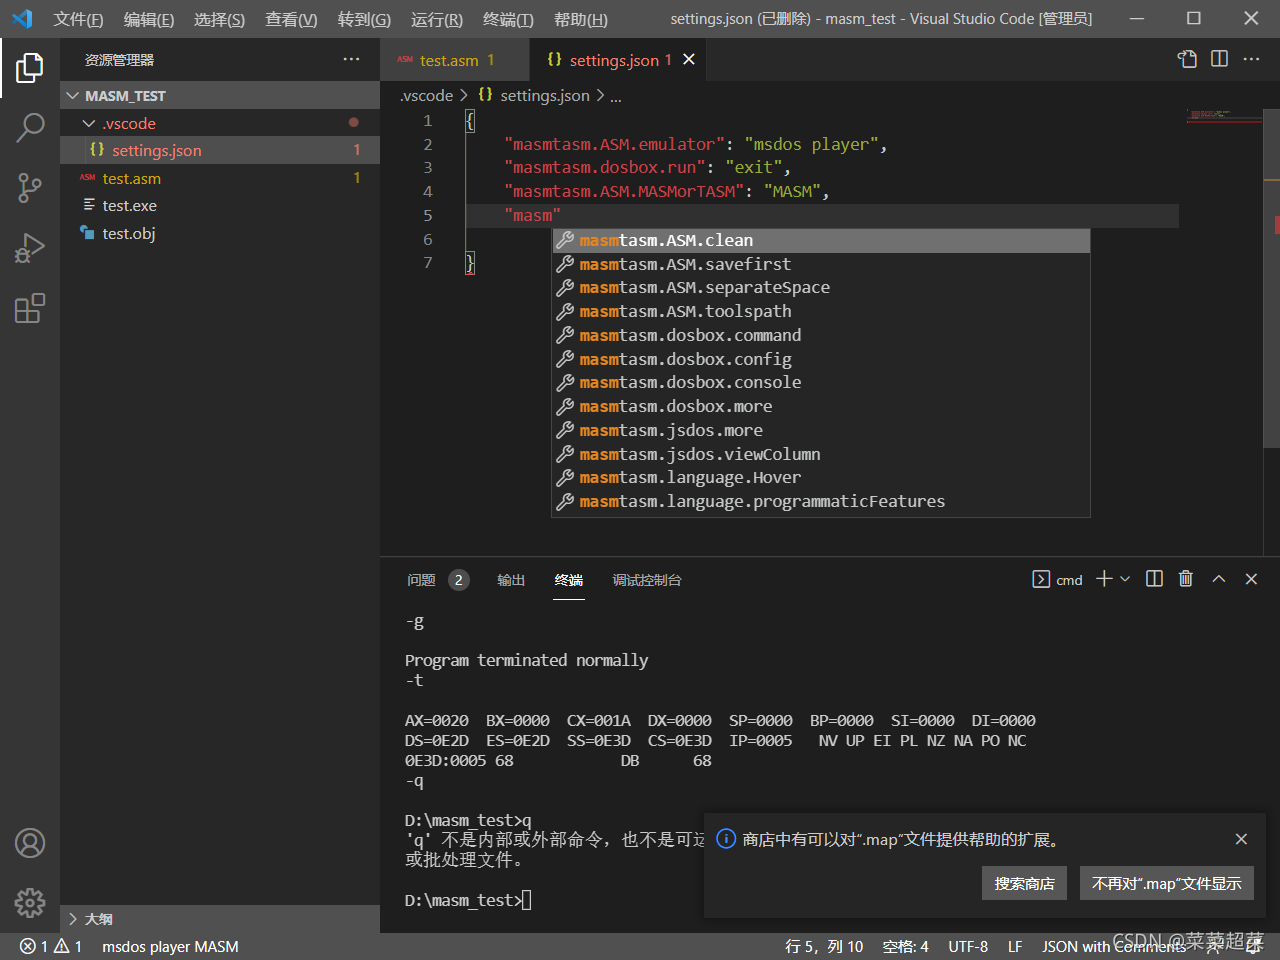Screen dimensions: 1280x960
Task: Select masmtasm.ASM.separateSpace suggestion
Action: tap(821, 287)
